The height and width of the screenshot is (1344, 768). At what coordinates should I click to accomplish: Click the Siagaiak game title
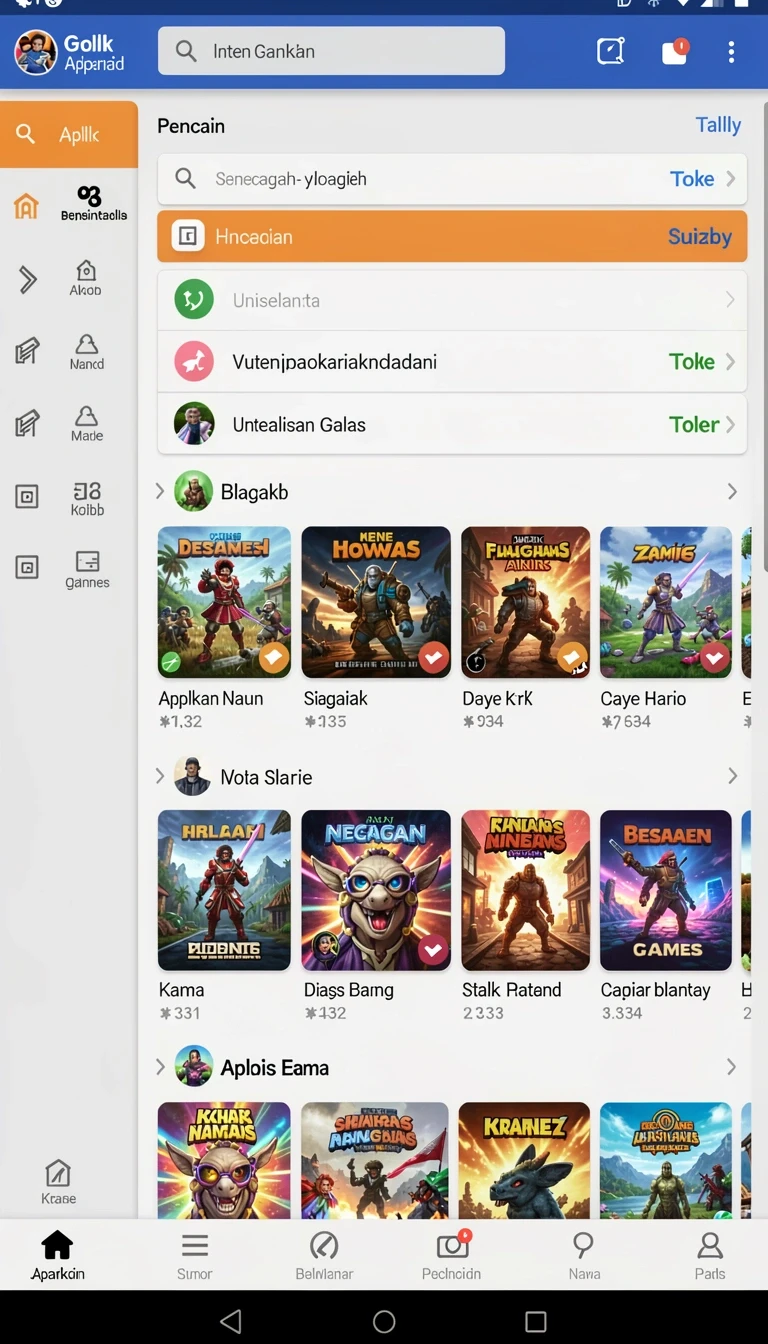click(336, 699)
